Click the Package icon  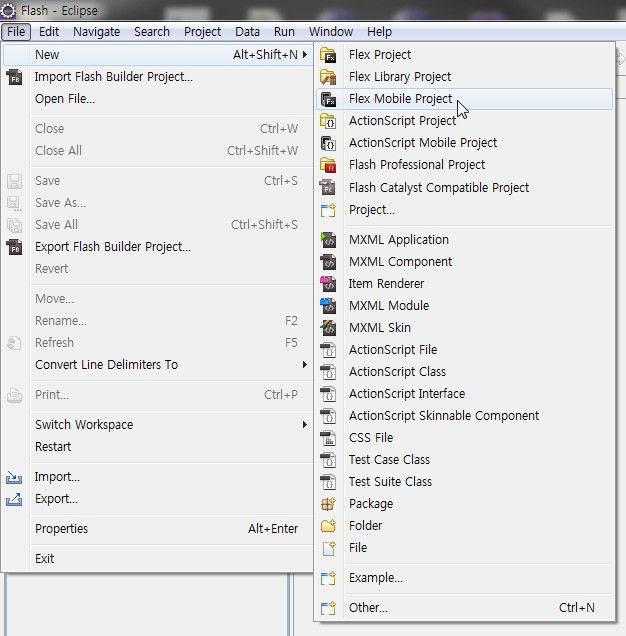pyautogui.click(x=328, y=503)
